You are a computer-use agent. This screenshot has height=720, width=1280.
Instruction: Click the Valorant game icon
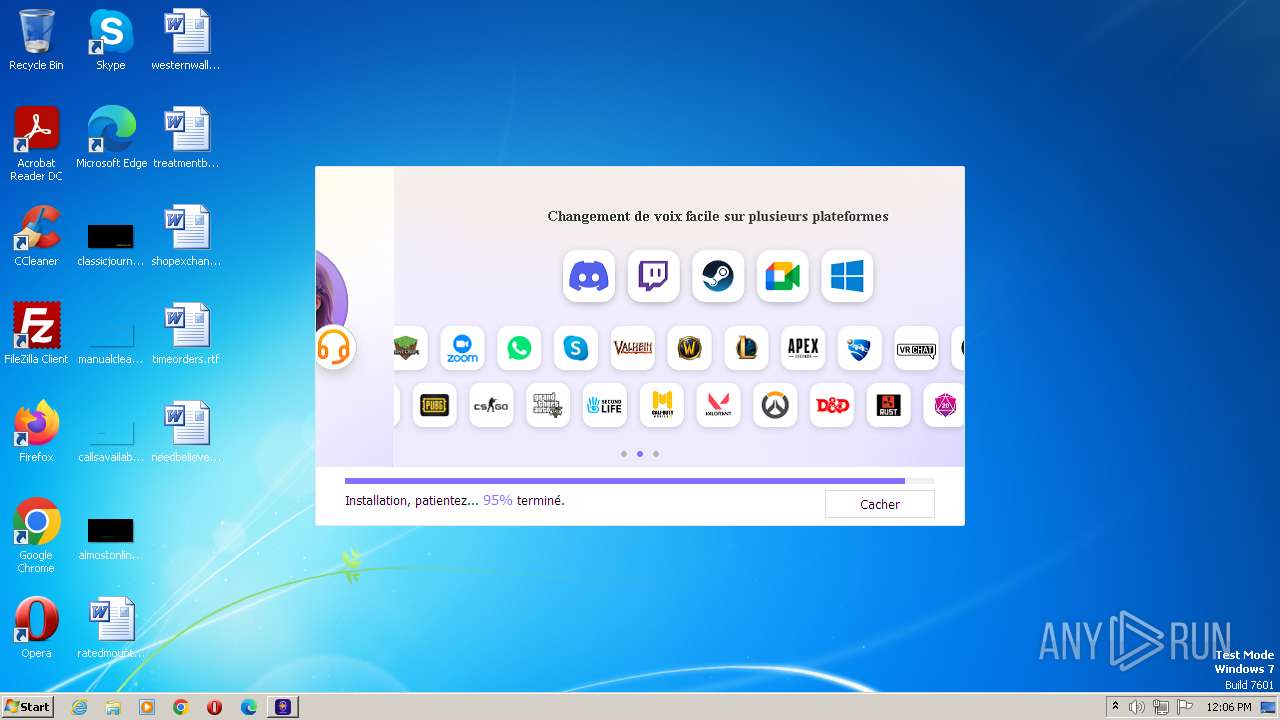point(718,405)
